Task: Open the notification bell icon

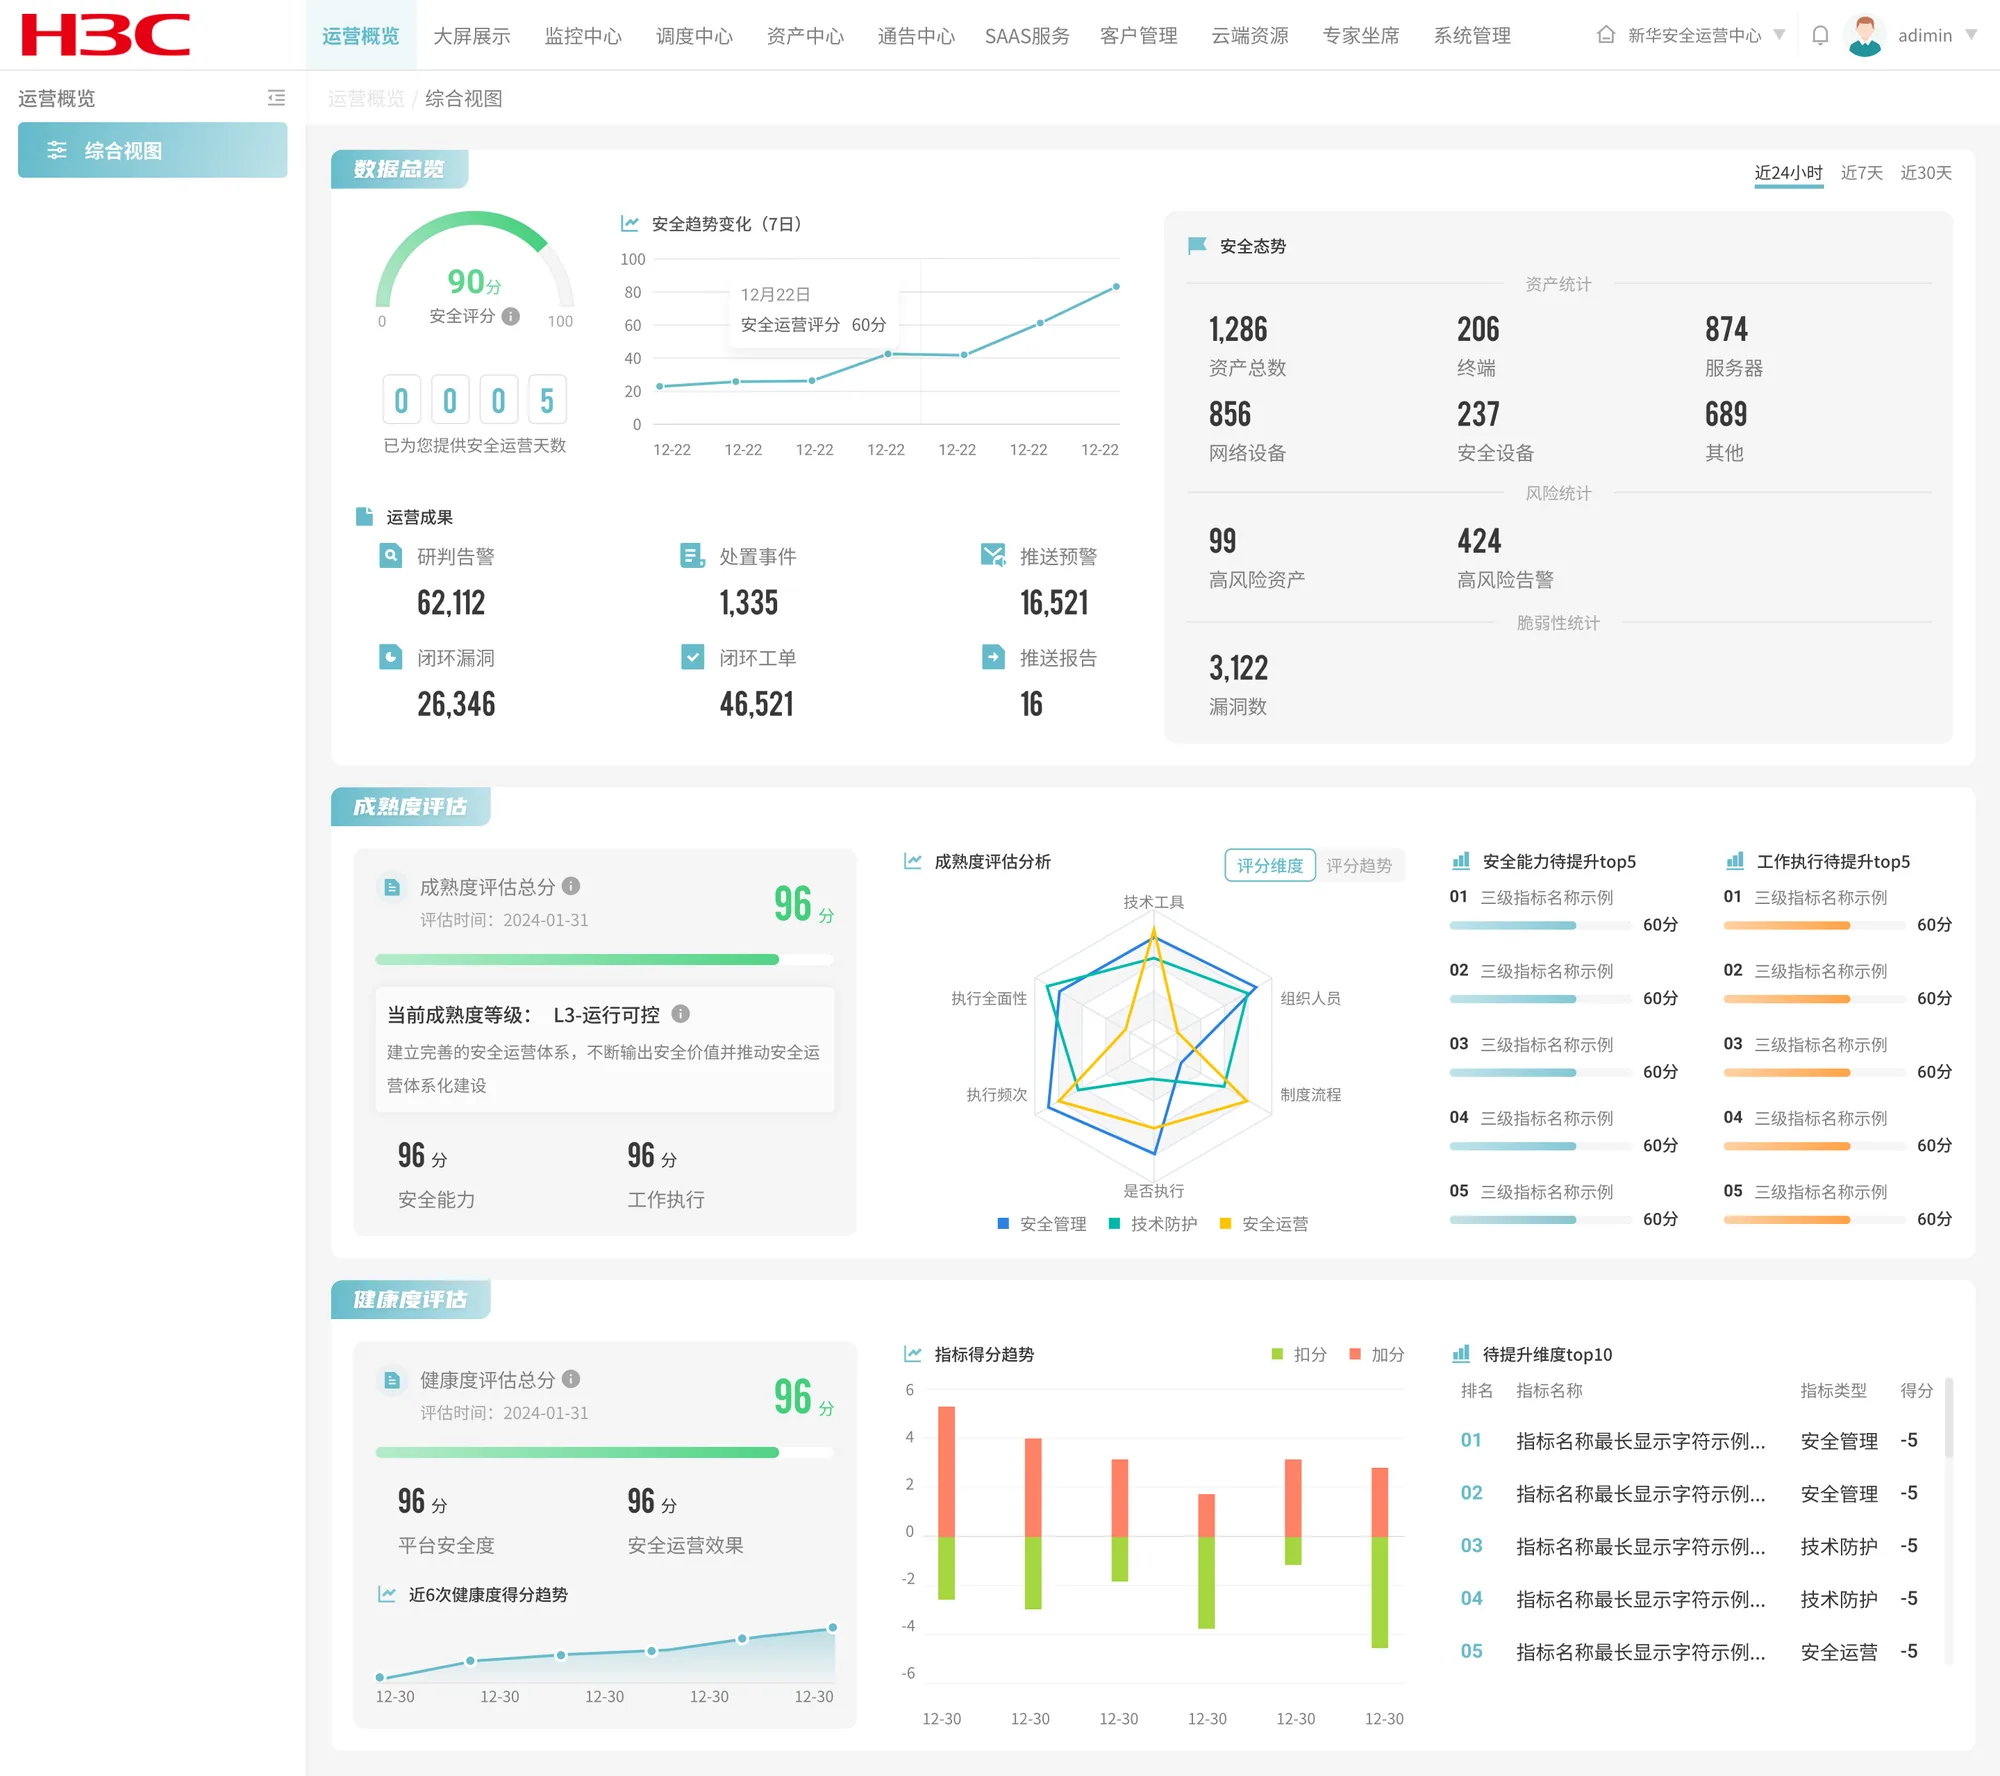Action: click(x=1820, y=35)
